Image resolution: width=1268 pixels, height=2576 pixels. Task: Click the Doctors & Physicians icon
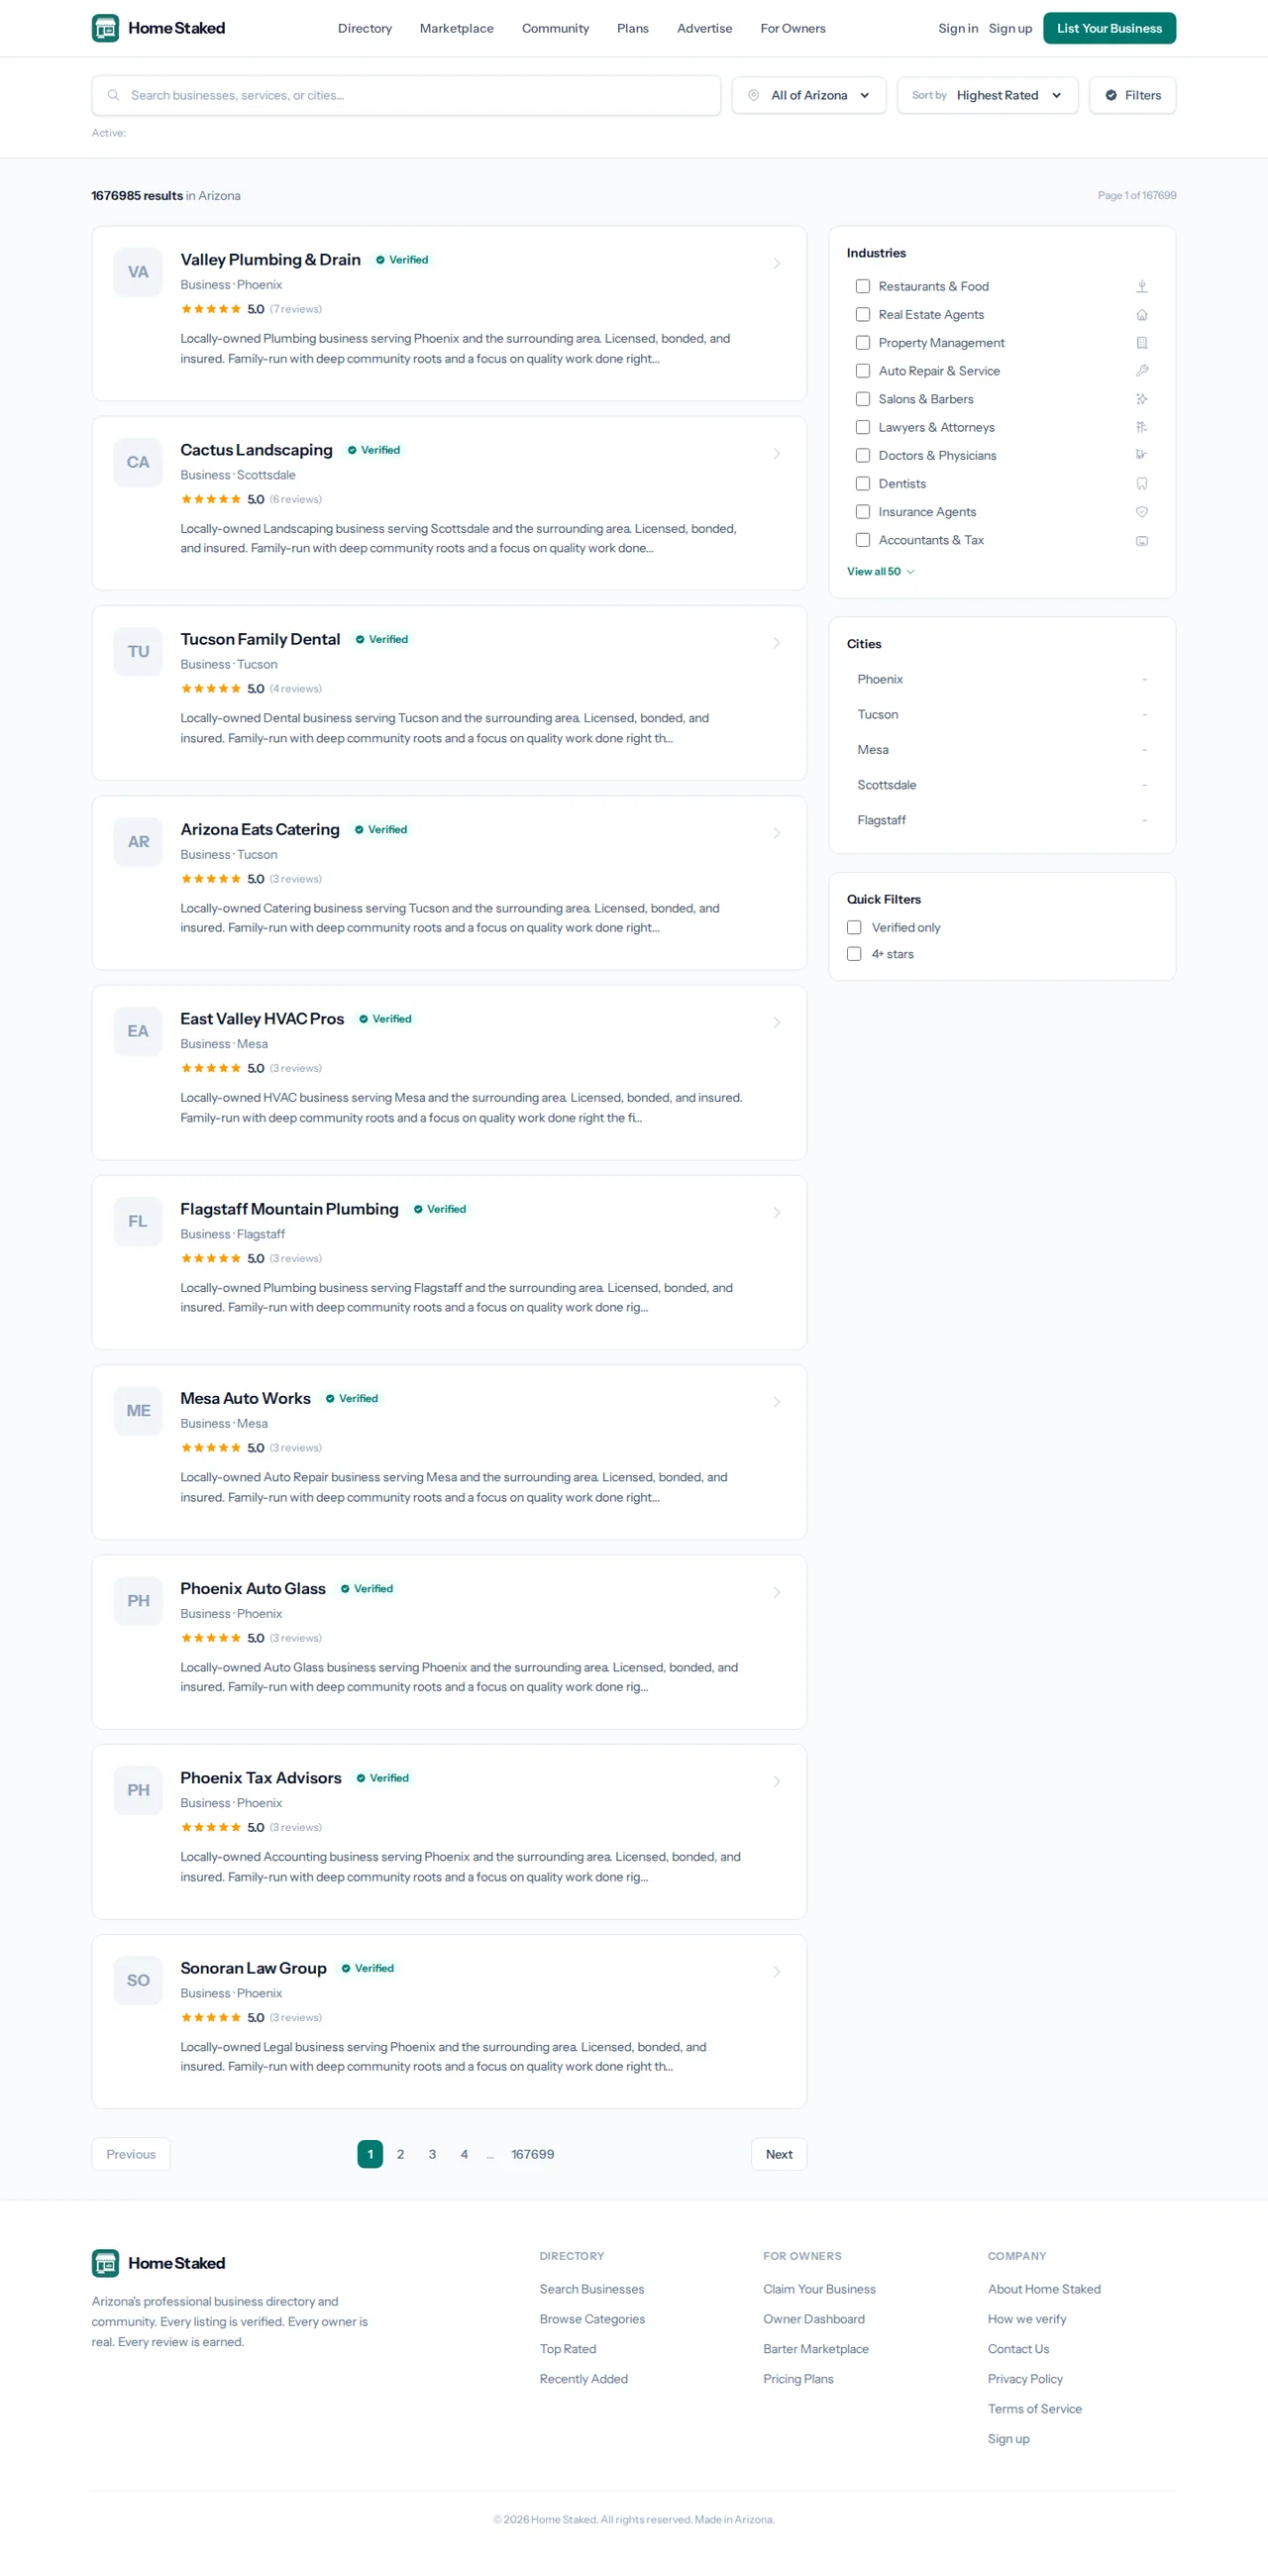point(1141,455)
